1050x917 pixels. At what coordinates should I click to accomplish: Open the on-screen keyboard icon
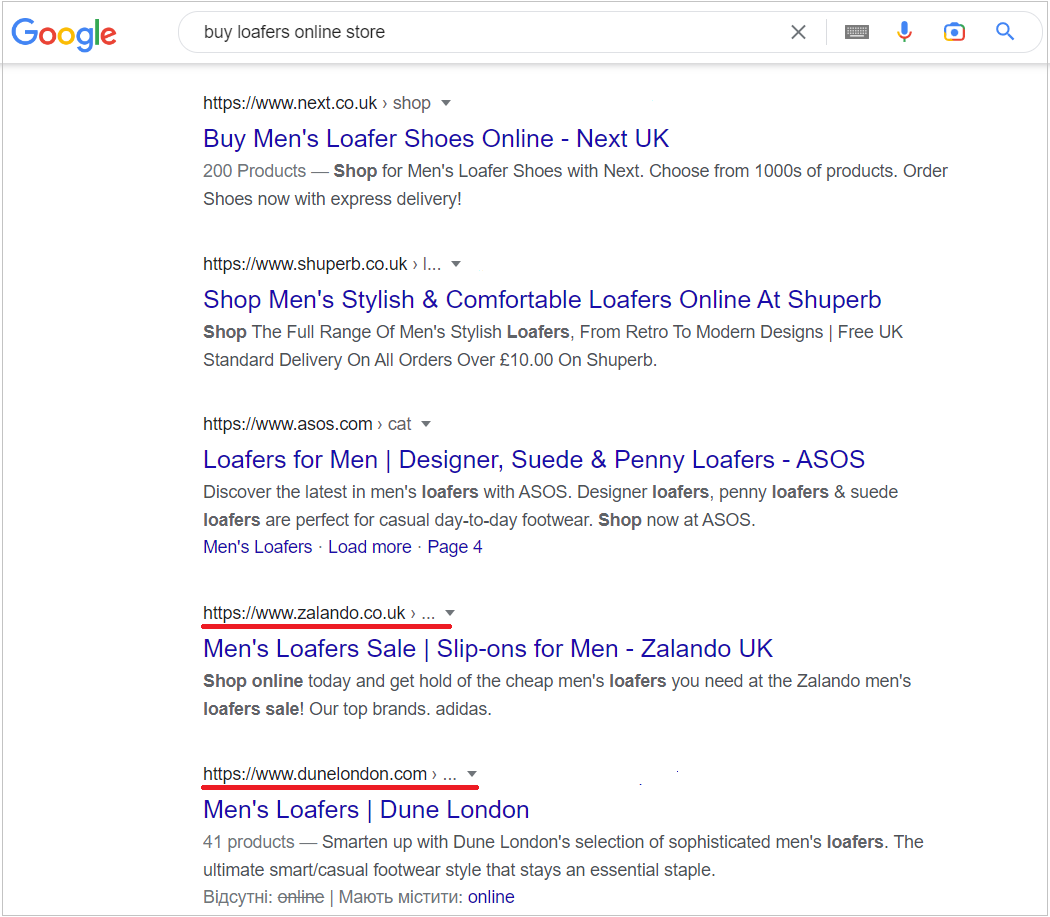pos(856,32)
